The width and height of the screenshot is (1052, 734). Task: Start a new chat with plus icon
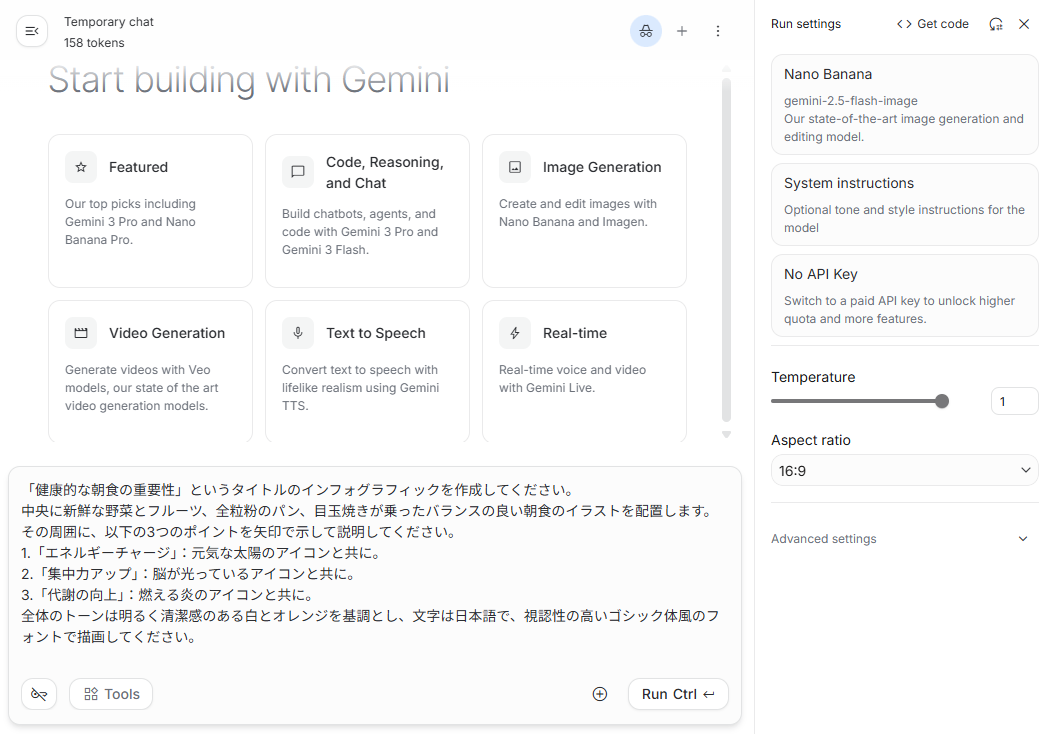(x=682, y=31)
